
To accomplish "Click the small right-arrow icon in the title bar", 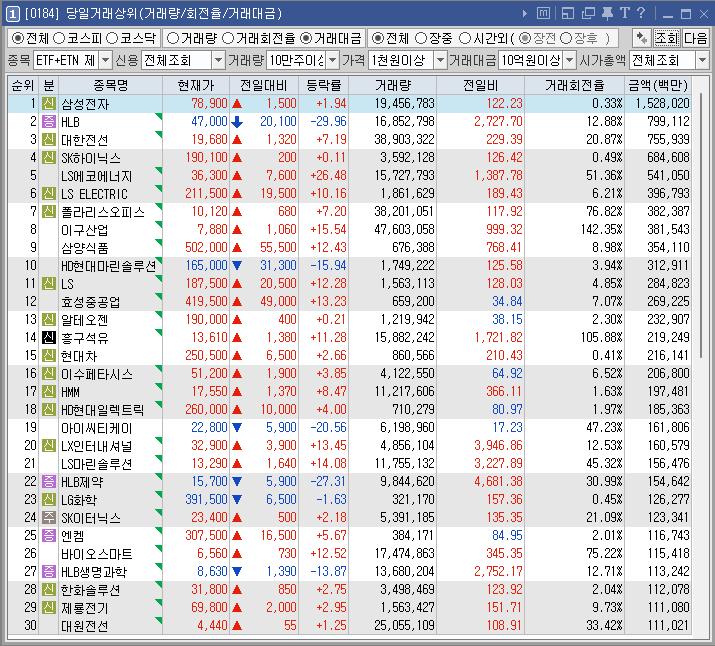I will (x=525, y=14).
